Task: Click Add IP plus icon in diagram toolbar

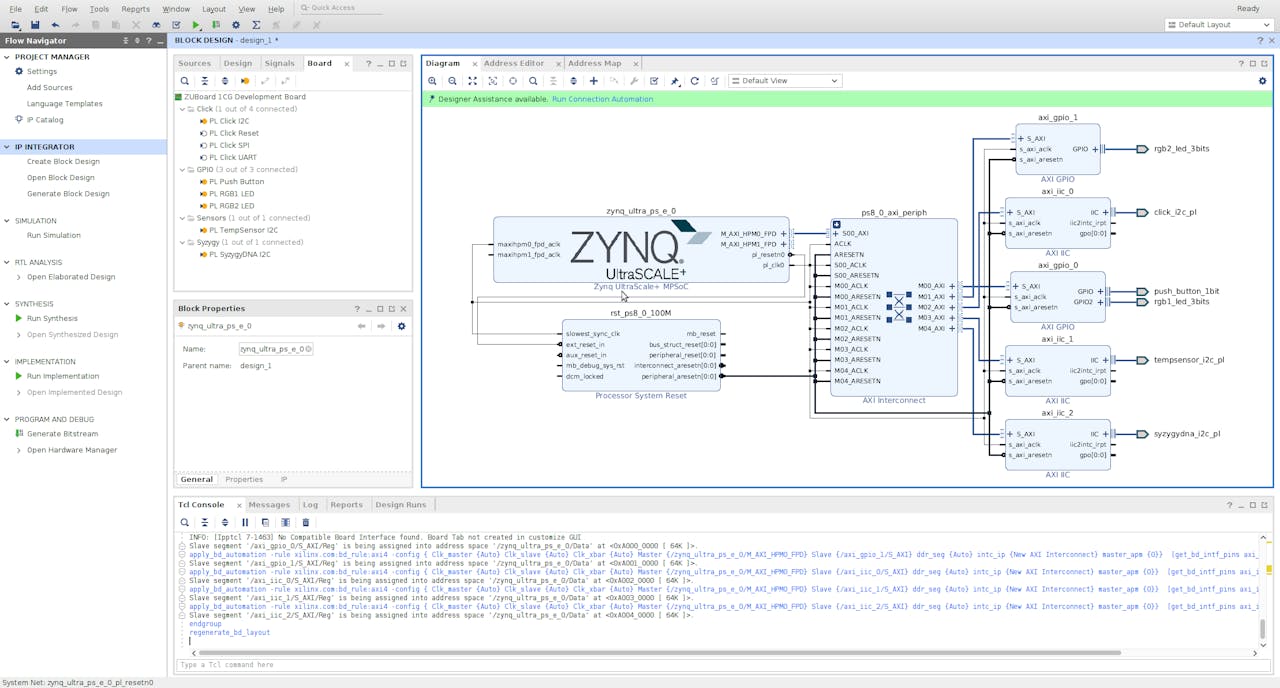Action: (593, 81)
